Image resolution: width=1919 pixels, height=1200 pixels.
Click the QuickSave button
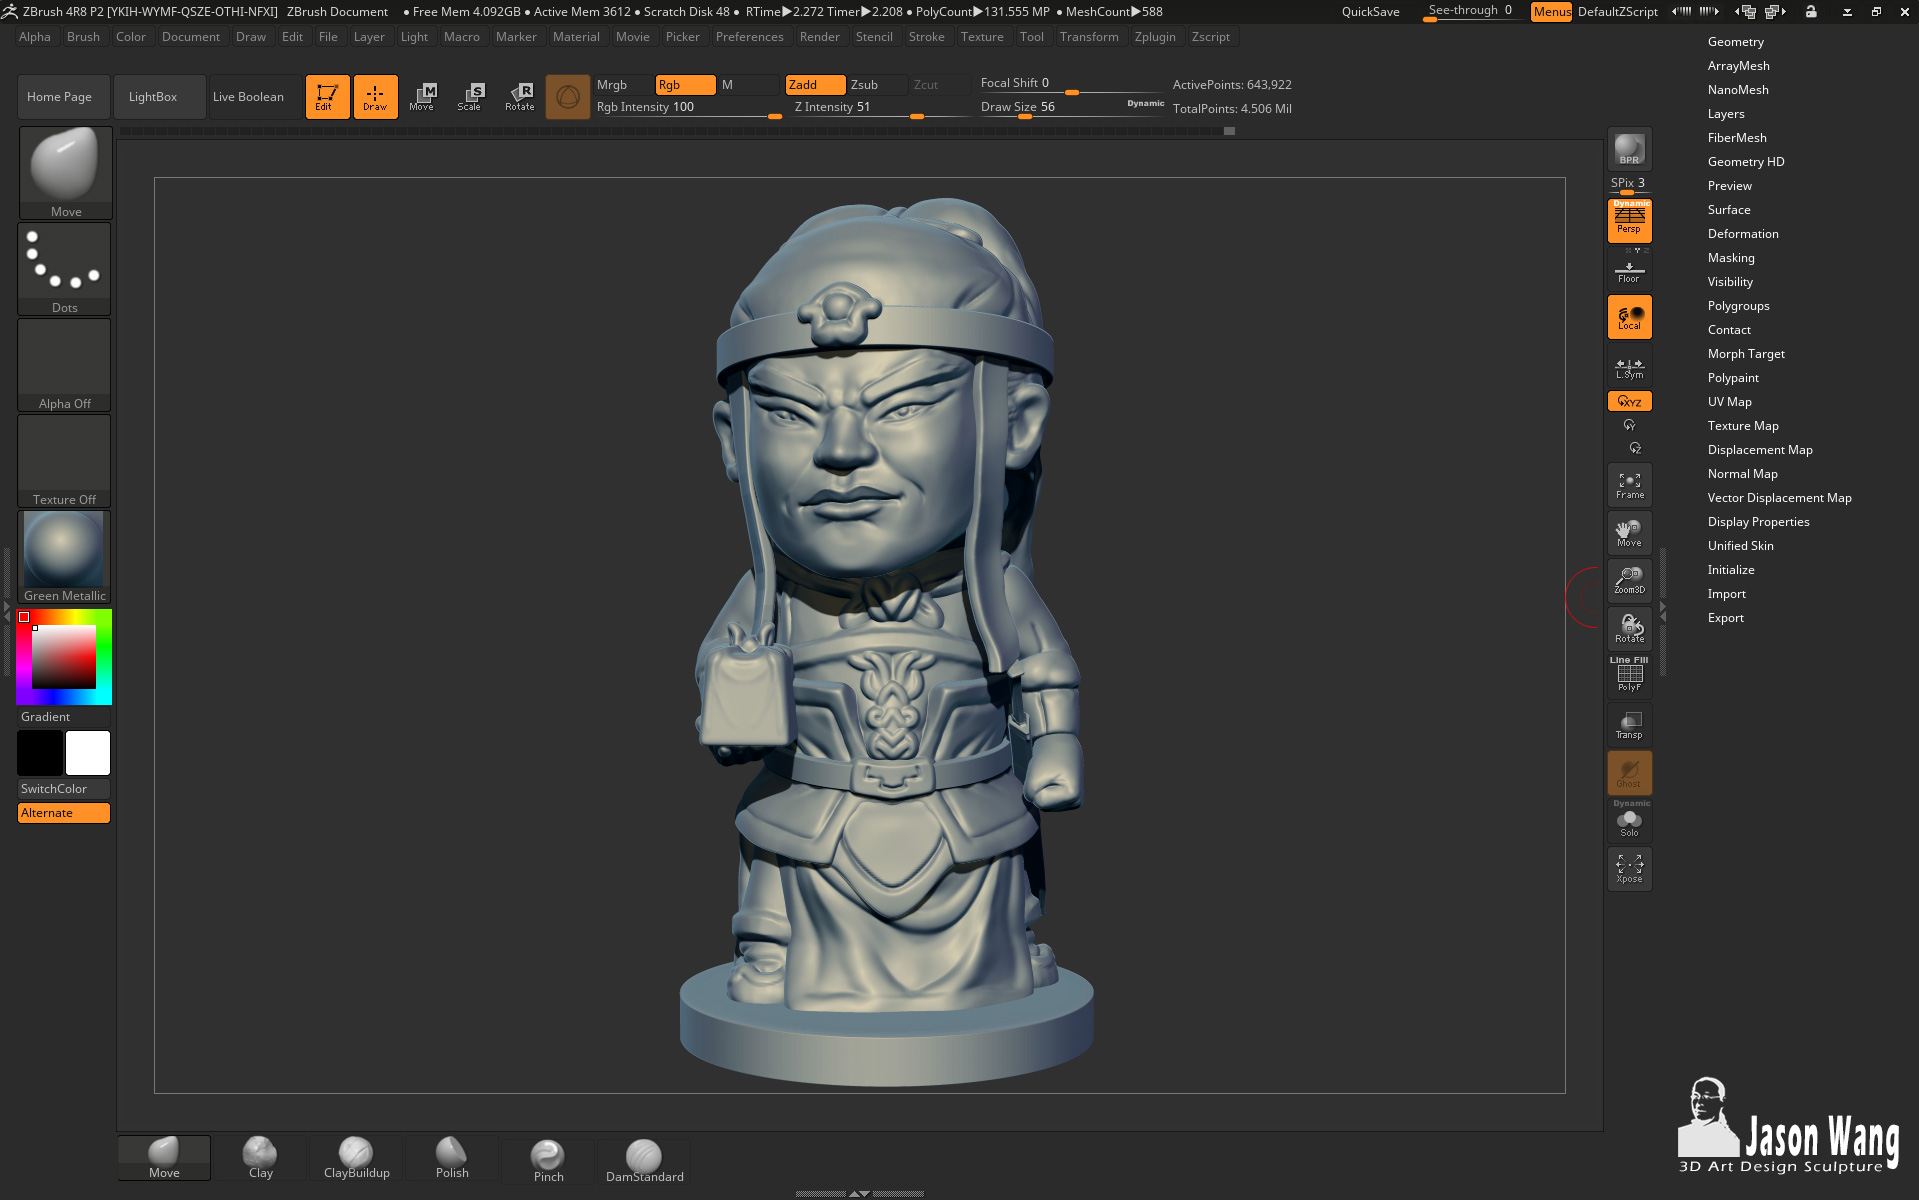pyautogui.click(x=1370, y=12)
